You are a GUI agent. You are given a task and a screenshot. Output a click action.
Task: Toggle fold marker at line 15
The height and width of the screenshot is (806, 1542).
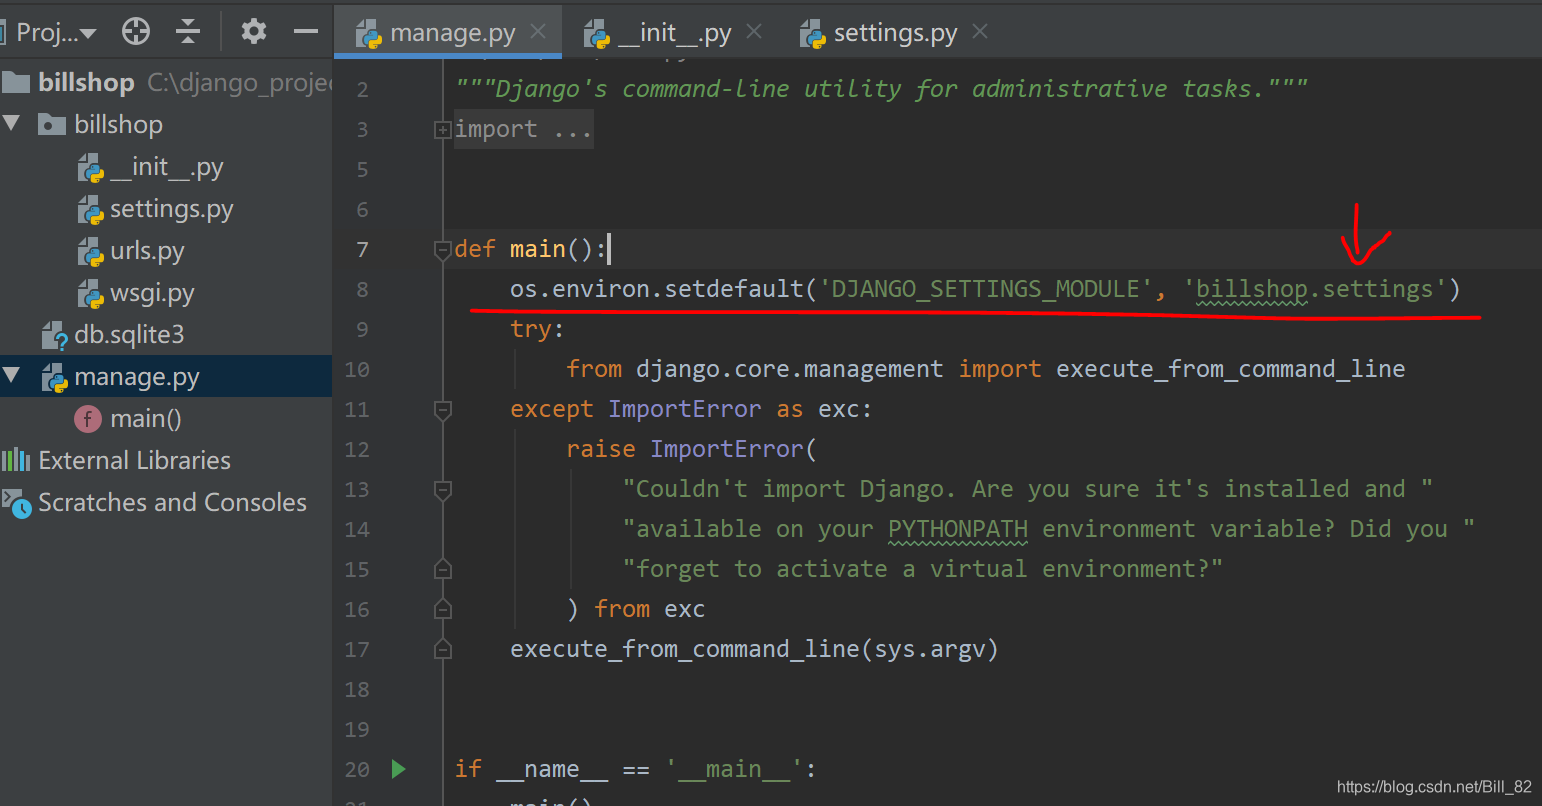[442, 569]
